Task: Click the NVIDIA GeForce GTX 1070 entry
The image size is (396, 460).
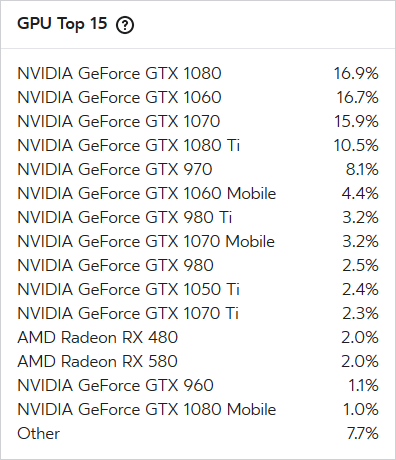Action: pyautogui.click(x=198, y=121)
